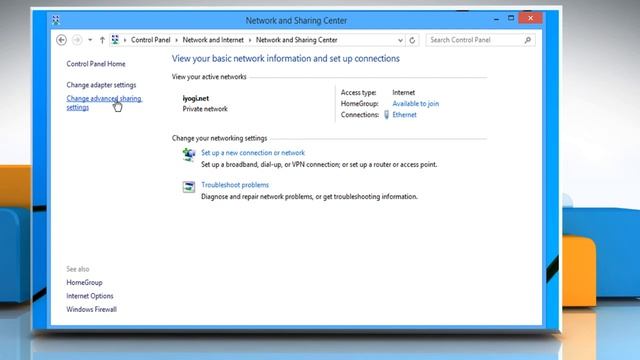
Task: Expand the chevron after Network and Internet breadcrumb
Action: pos(250,40)
